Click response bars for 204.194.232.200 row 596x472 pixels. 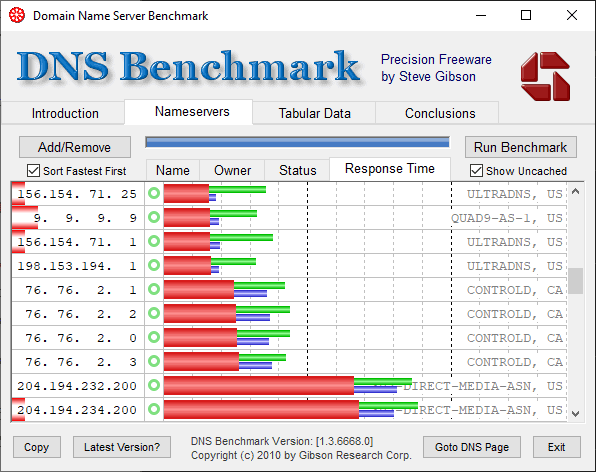(x=288, y=385)
